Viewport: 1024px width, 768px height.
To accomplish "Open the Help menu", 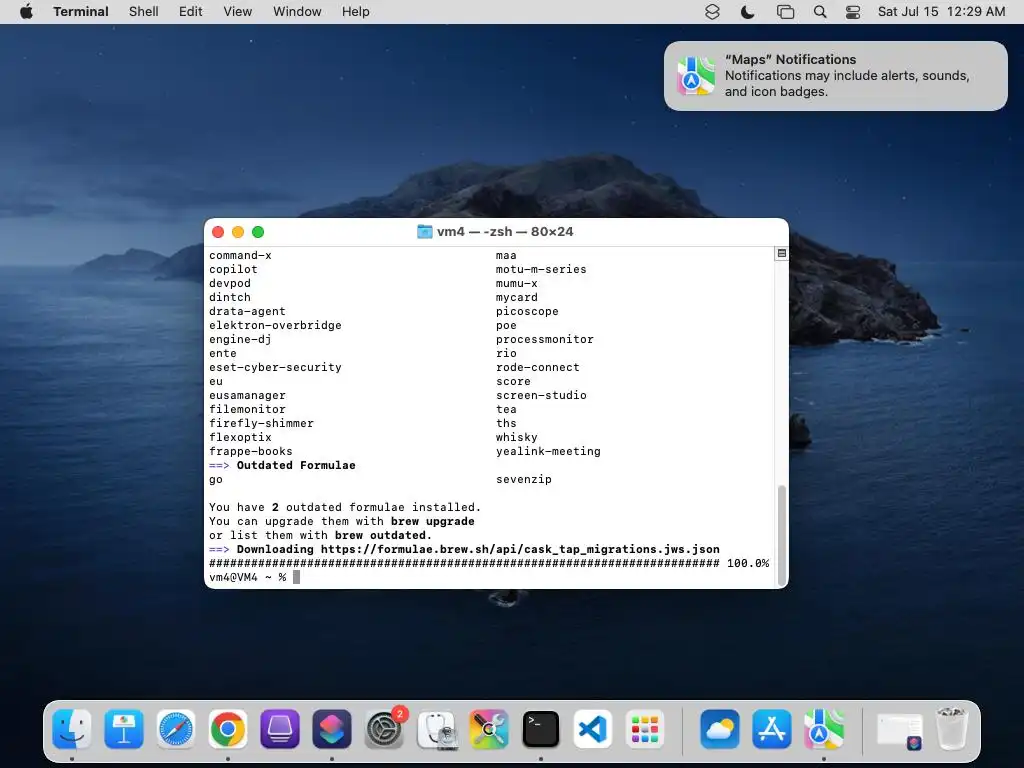I will coord(356,12).
